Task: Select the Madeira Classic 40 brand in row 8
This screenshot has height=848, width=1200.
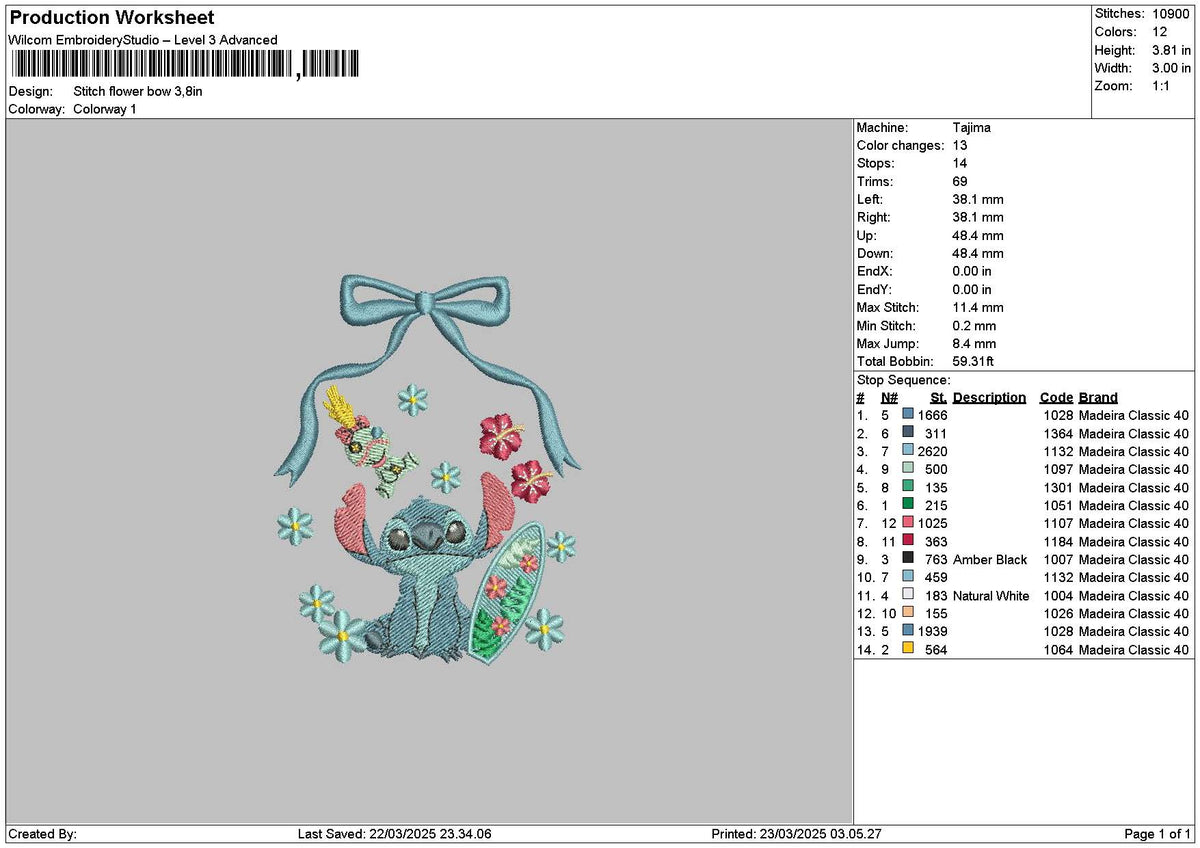Action: [x=1134, y=541]
